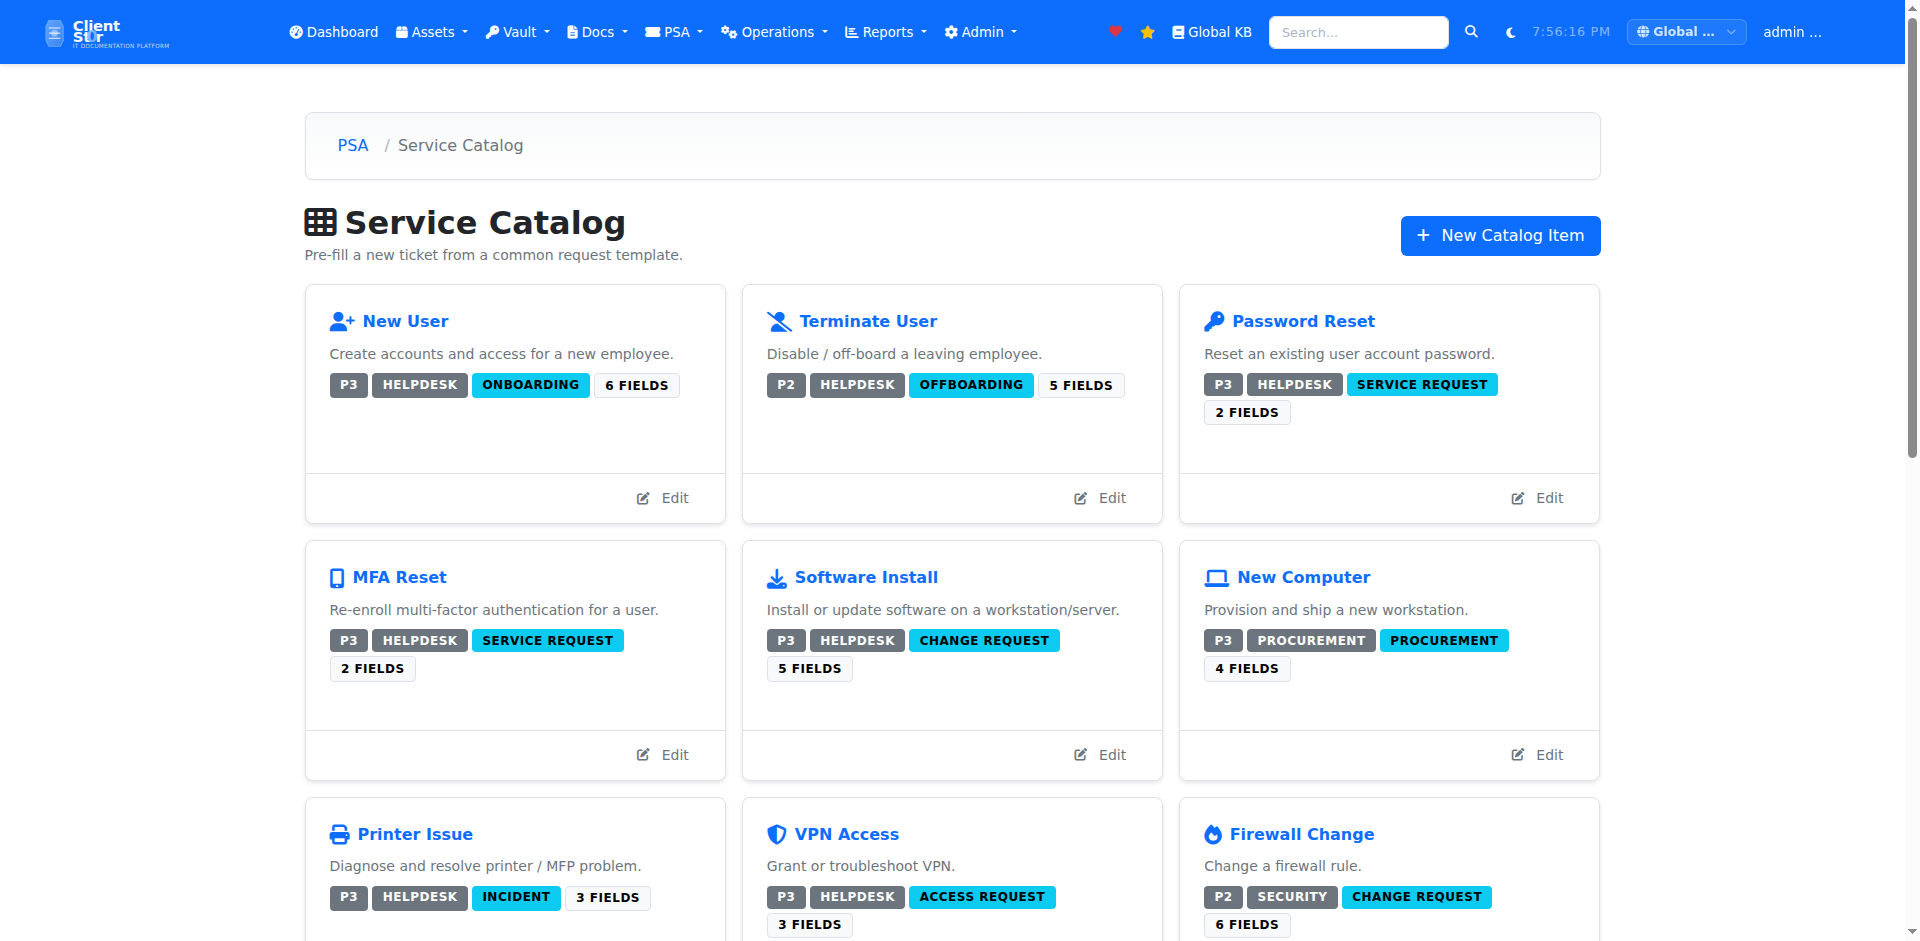This screenshot has width=1920, height=941.
Task: Open the New Computer catalog item
Action: click(1303, 578)
